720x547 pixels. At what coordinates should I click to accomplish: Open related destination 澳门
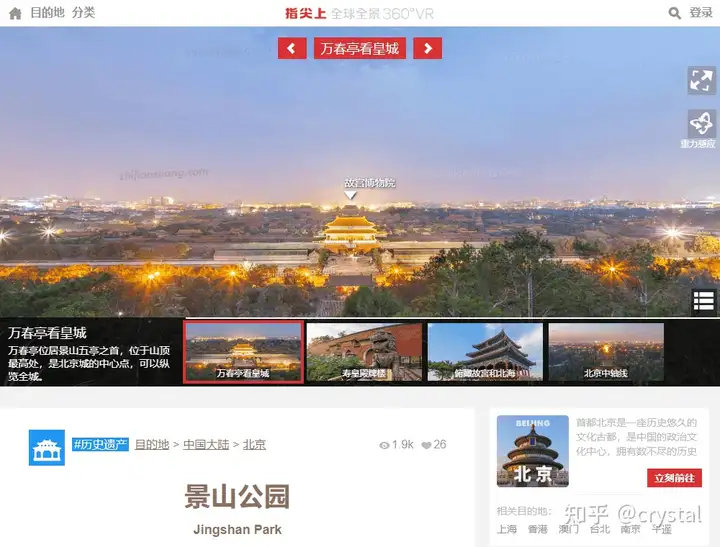click(568, 529)
